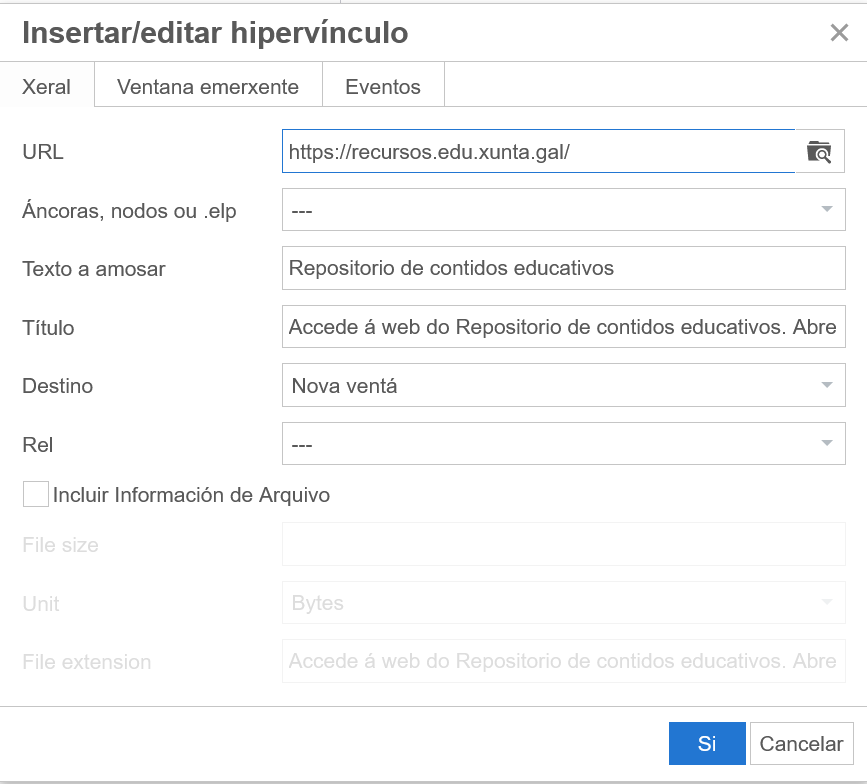Close the Insertar/editar hipervínculo dialog
The width and height of the screenshot is (867, 784).
coord(839,33)
